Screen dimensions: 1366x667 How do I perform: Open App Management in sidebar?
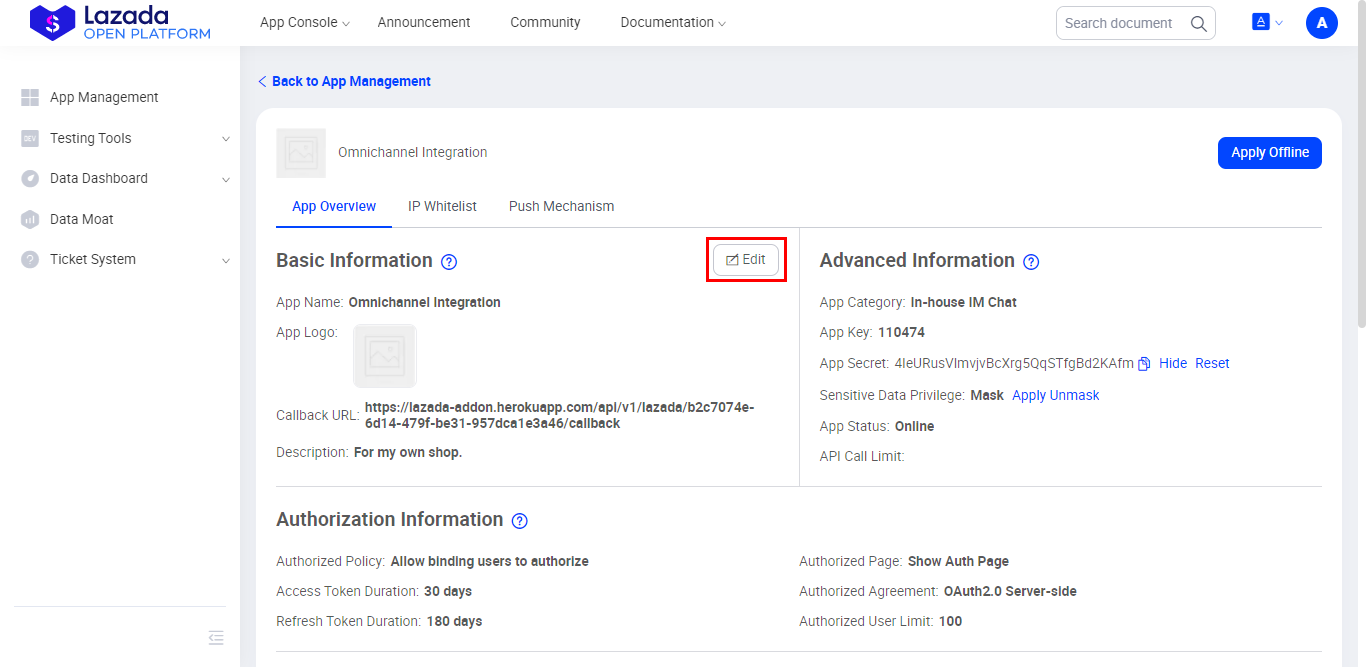point(104,97)
